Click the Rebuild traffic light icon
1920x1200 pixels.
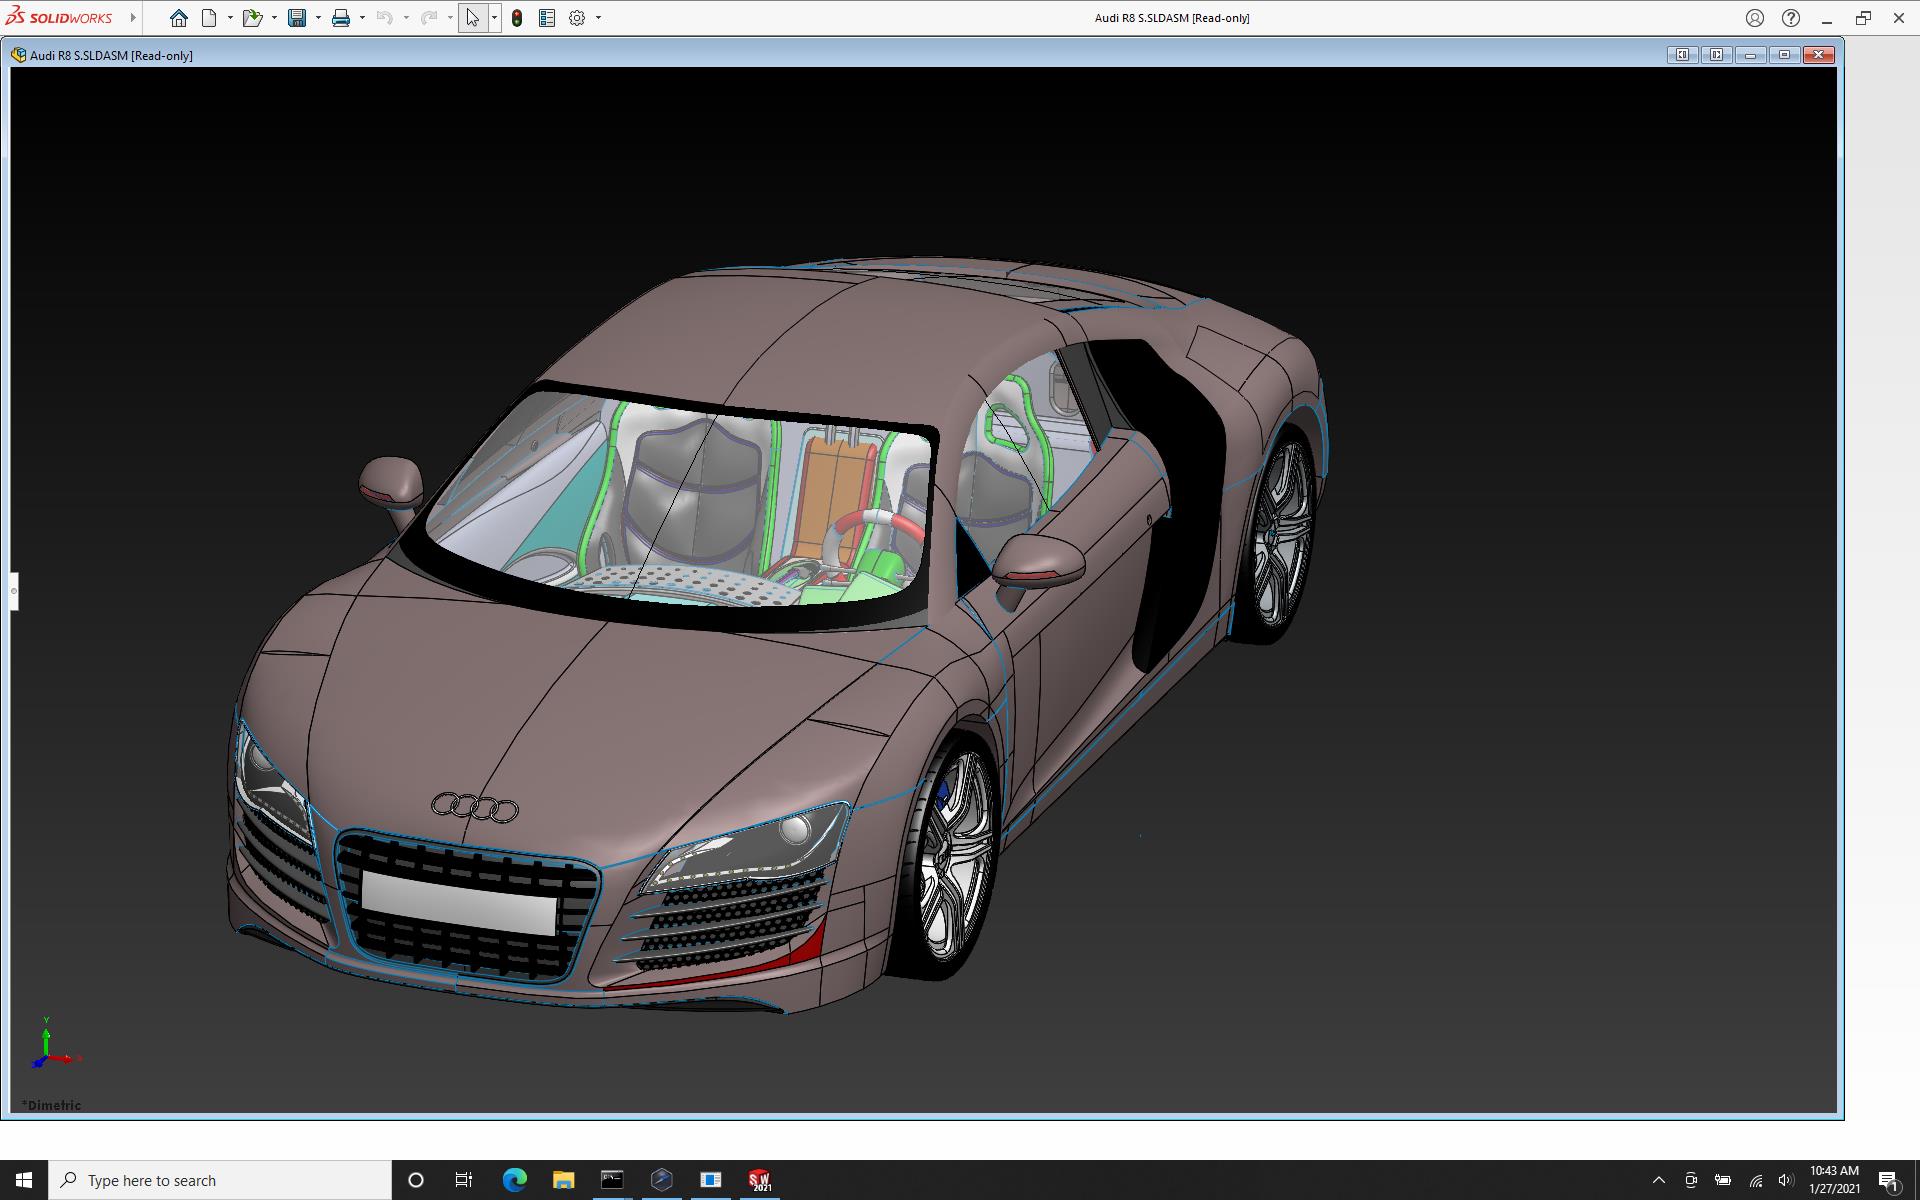point(517,18)
